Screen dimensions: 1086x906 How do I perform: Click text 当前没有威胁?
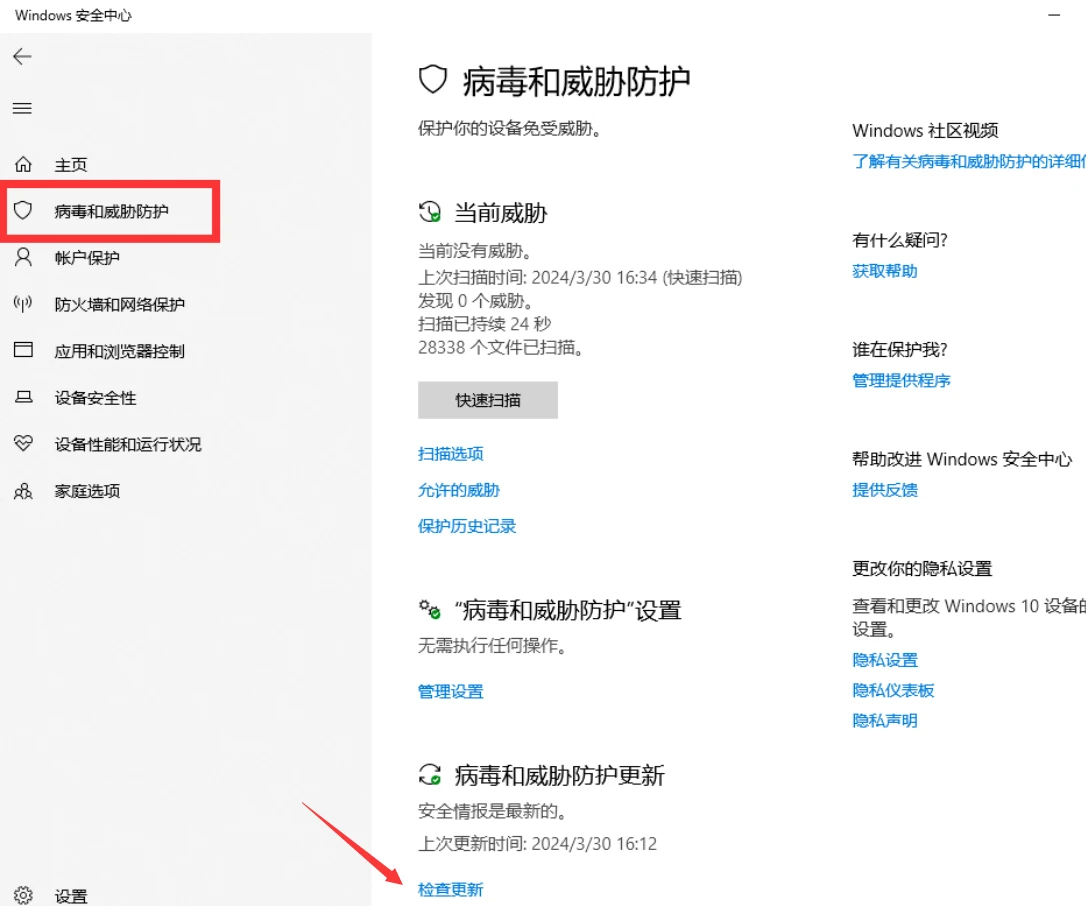(x=475, y=251)
